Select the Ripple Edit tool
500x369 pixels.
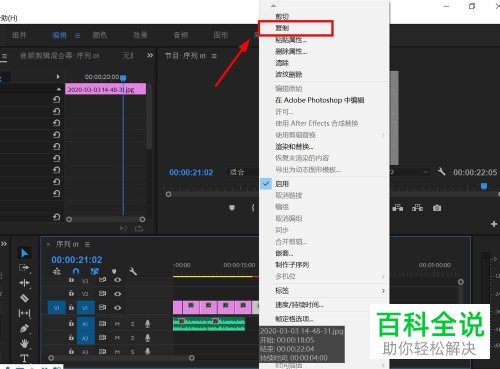(24, 283)
